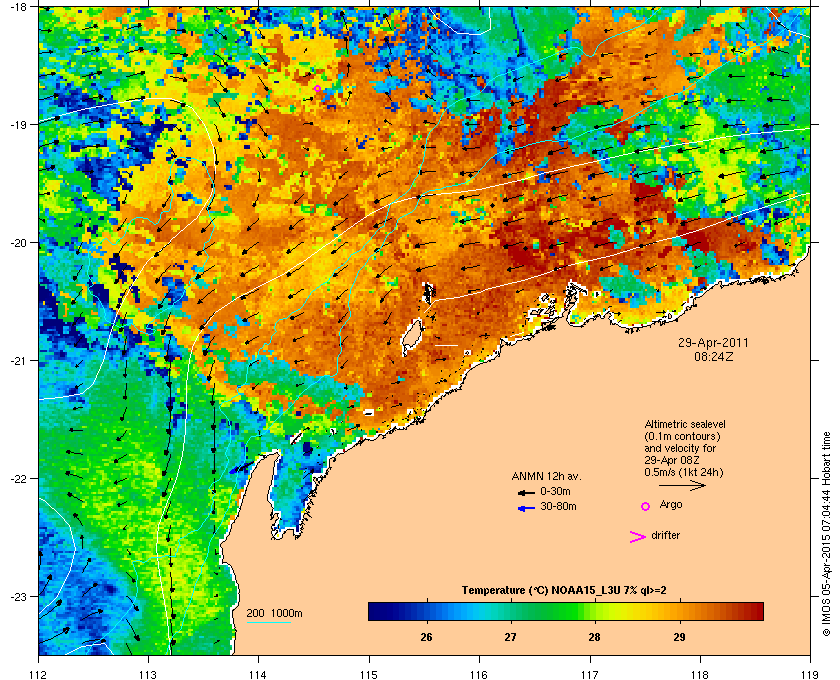
Task: Click the black 0-30m arrow in the legend
Action: click(526, 492)
